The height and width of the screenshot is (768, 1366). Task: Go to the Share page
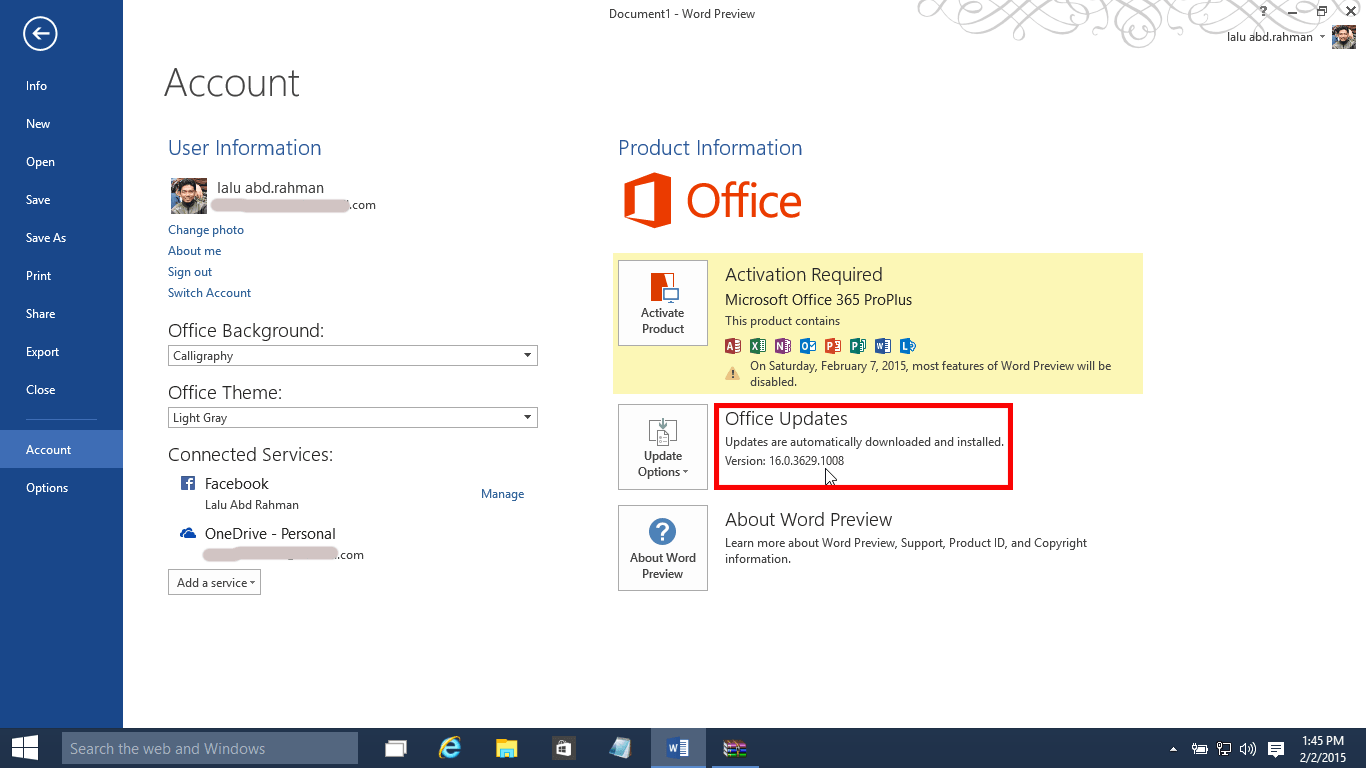(x=61, y=314)
